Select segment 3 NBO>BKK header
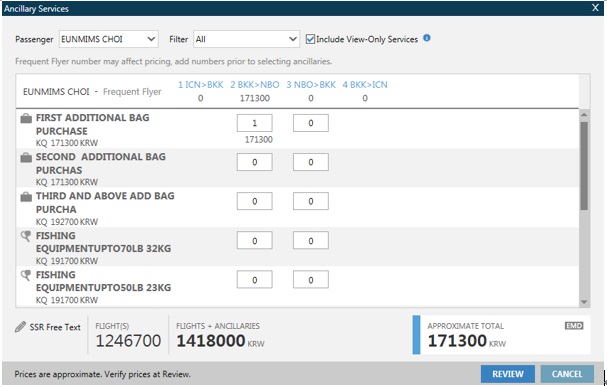This screenshot has width=607, height=387. 311,85
